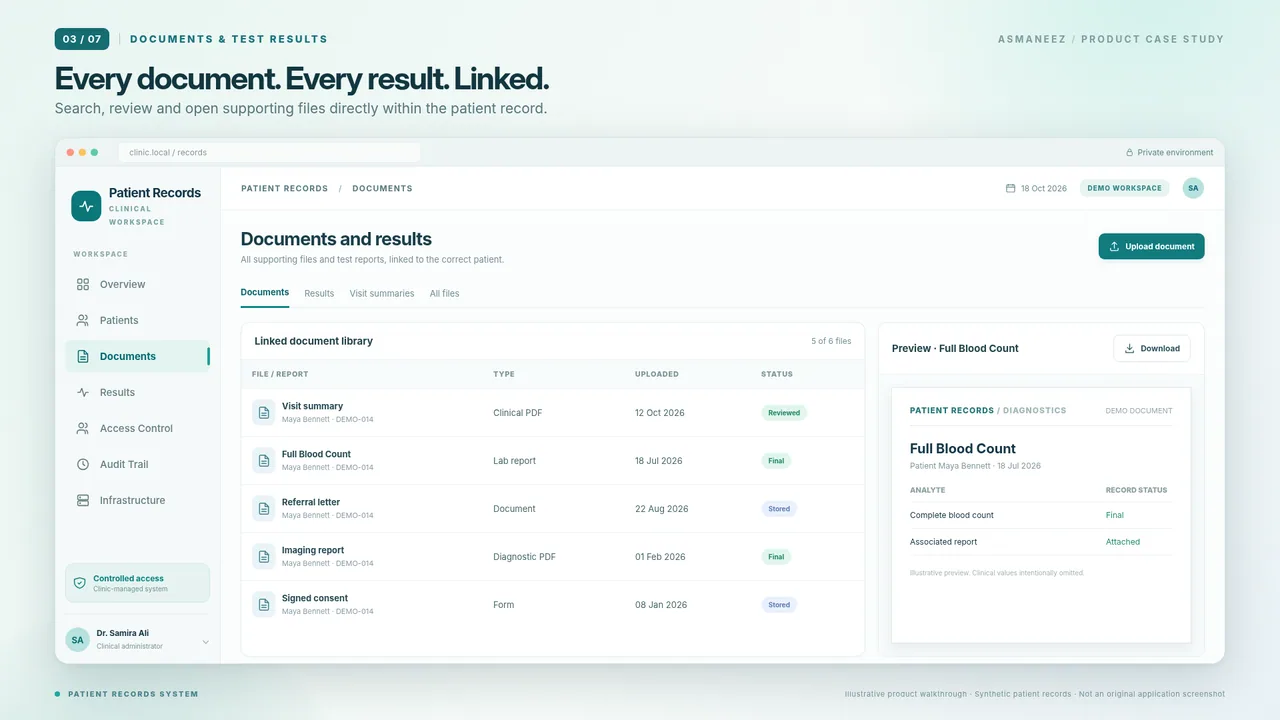
Task: Switch to the Documents tab
Action: tap(265, 293)
